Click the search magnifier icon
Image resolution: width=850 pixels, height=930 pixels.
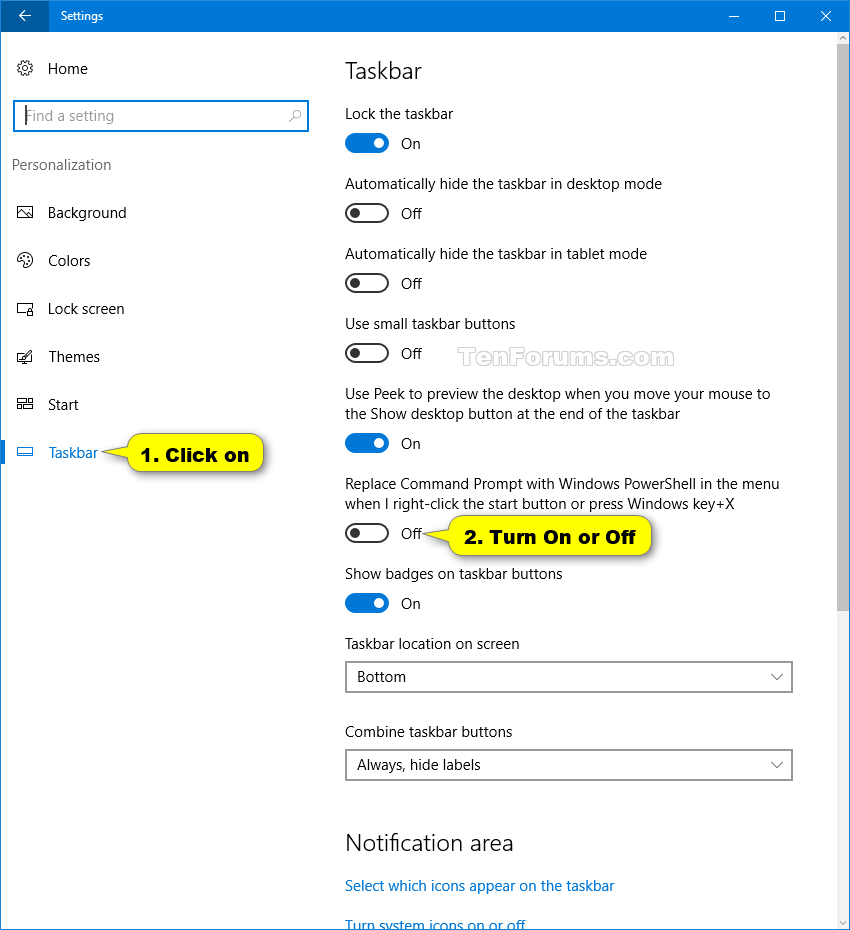pos(295,116)
